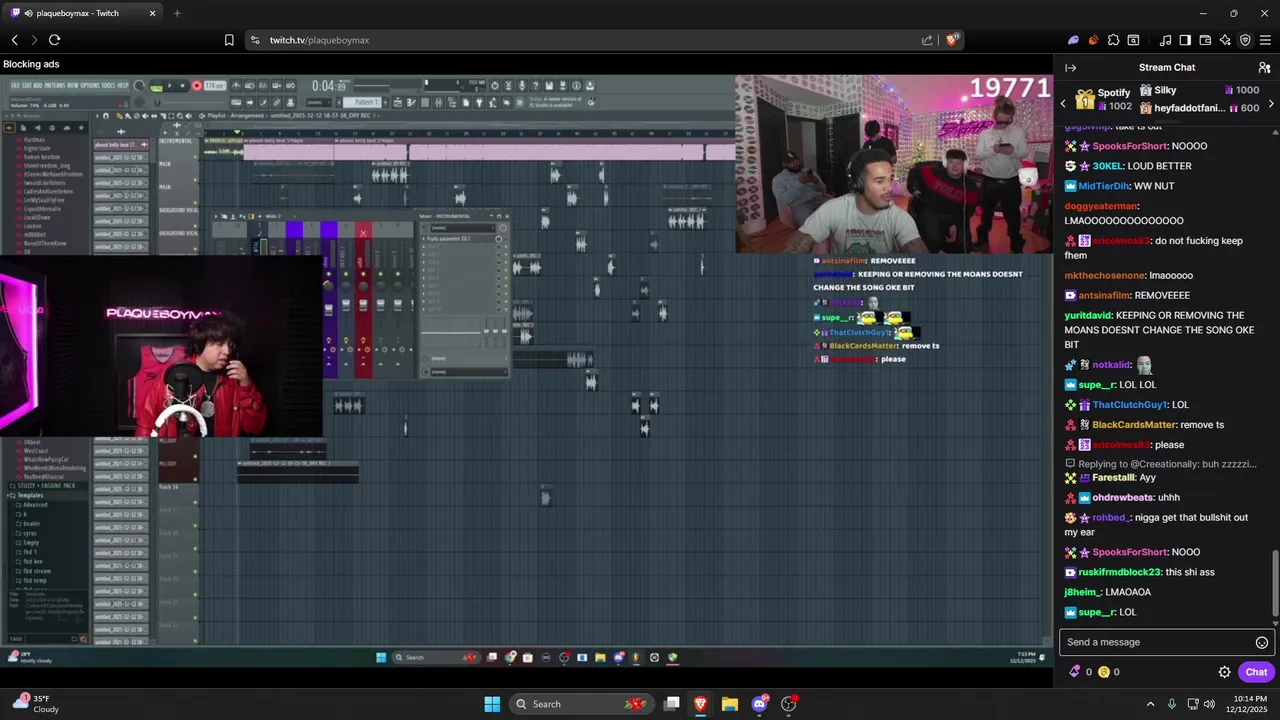
Task: Open username MidTierDih in chat
Action: [x=1104, y=186]
